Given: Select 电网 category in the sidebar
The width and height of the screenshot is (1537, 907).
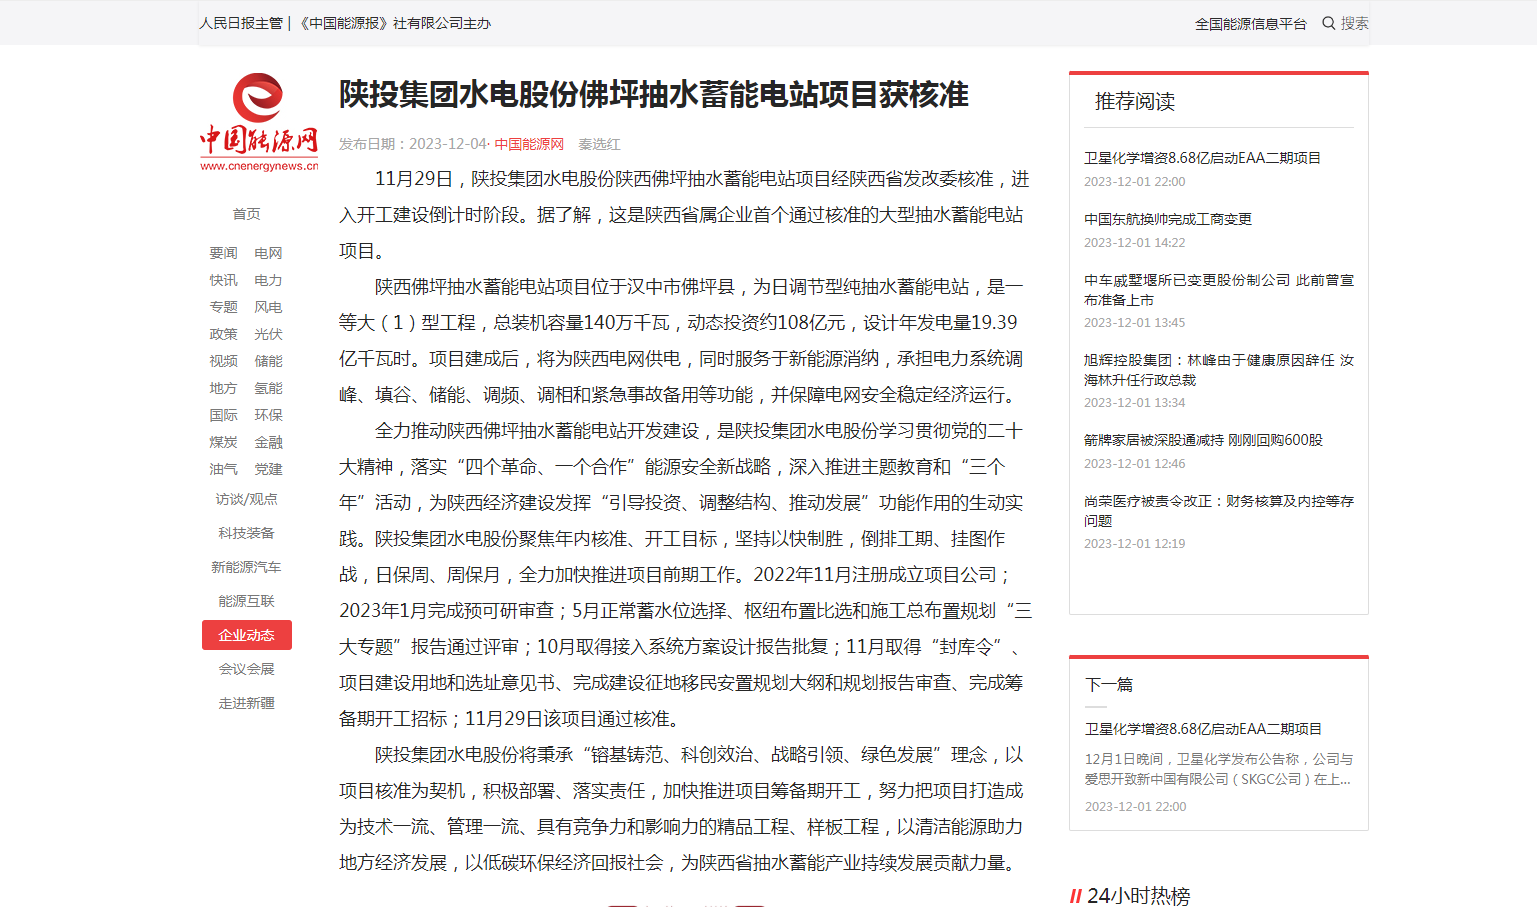Looking at the screenshot, I should [x=268, y=253].
